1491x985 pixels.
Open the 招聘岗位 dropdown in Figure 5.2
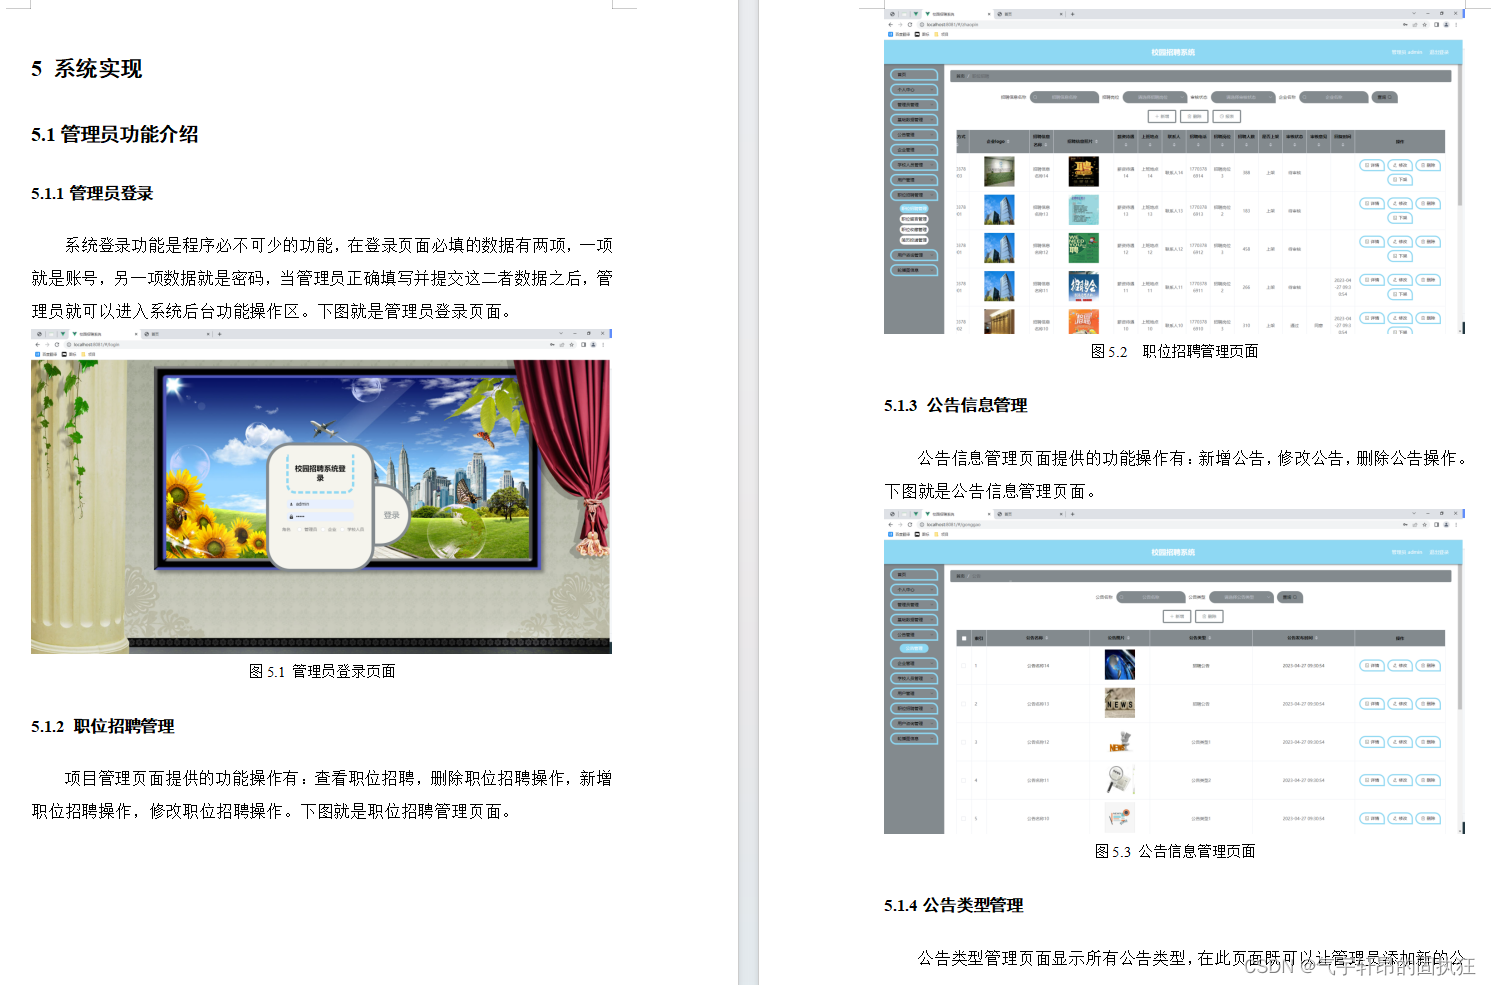(x=1155, y=97)
